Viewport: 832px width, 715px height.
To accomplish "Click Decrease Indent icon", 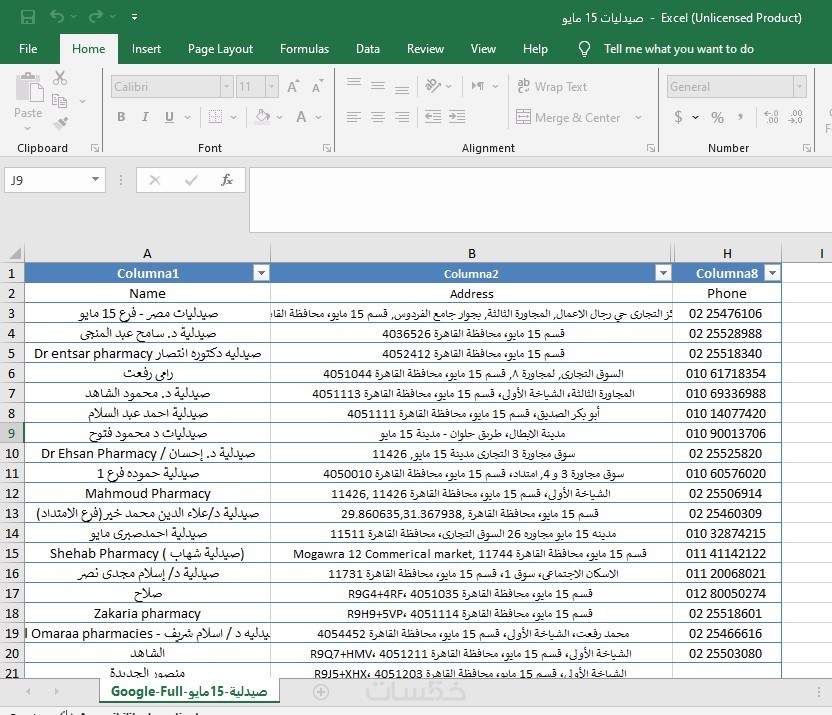I will (433, 117).
